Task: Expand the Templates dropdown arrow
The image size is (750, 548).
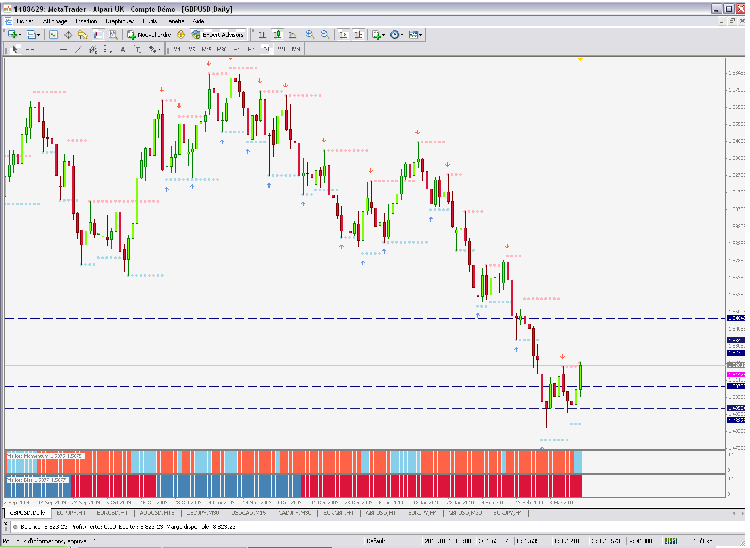Action: pos(420,34)
